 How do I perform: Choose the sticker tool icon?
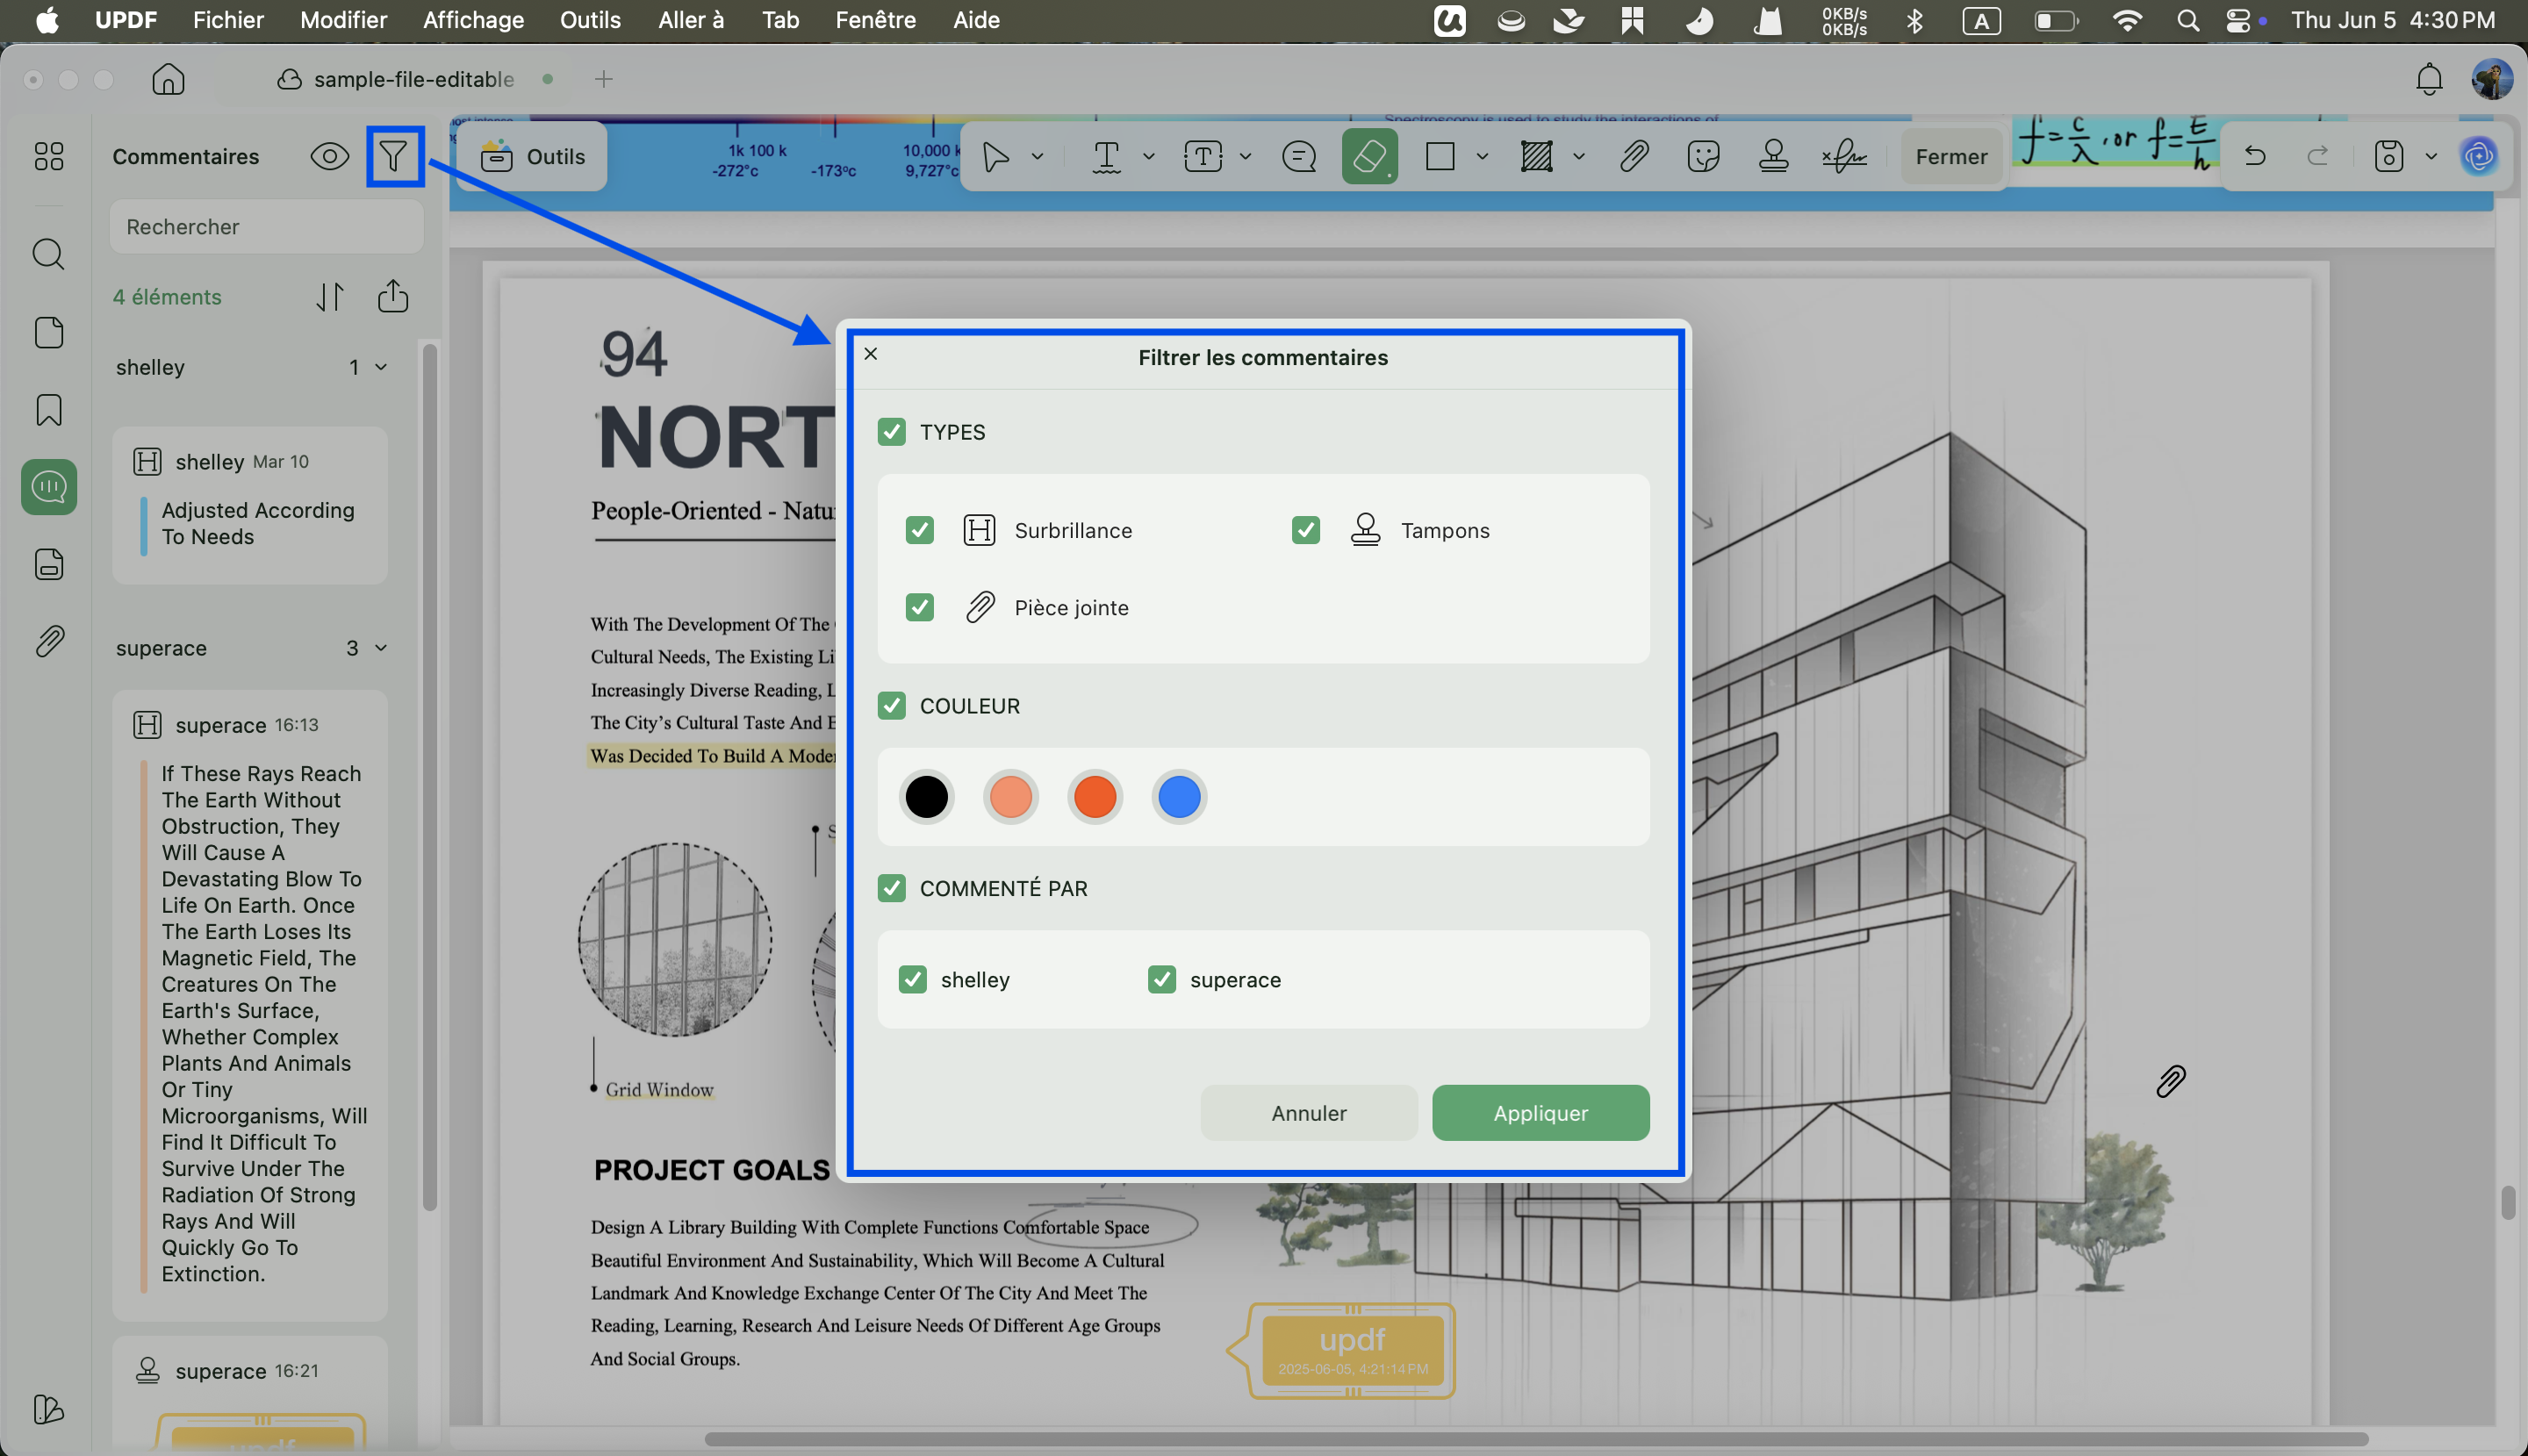click(1702, 156)
